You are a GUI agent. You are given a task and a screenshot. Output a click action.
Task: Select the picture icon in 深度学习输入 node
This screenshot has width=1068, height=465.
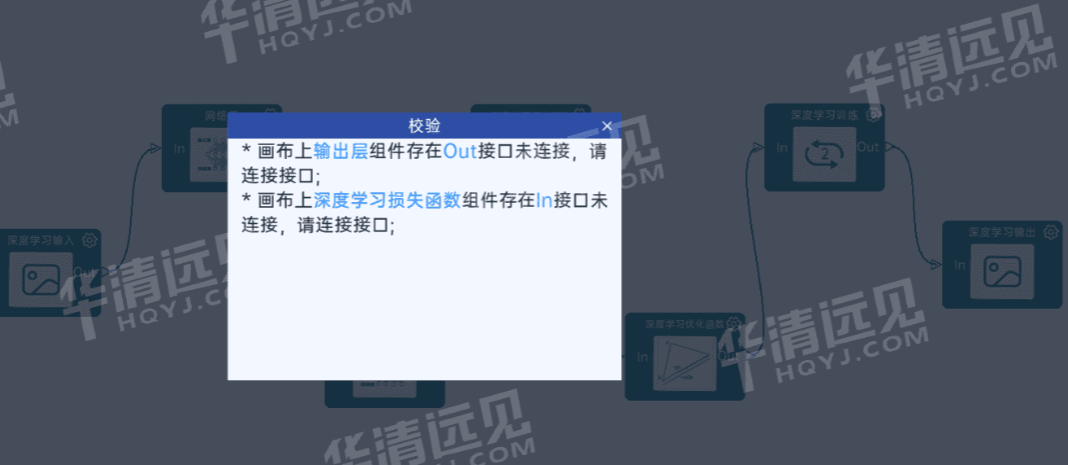point(41,278)
